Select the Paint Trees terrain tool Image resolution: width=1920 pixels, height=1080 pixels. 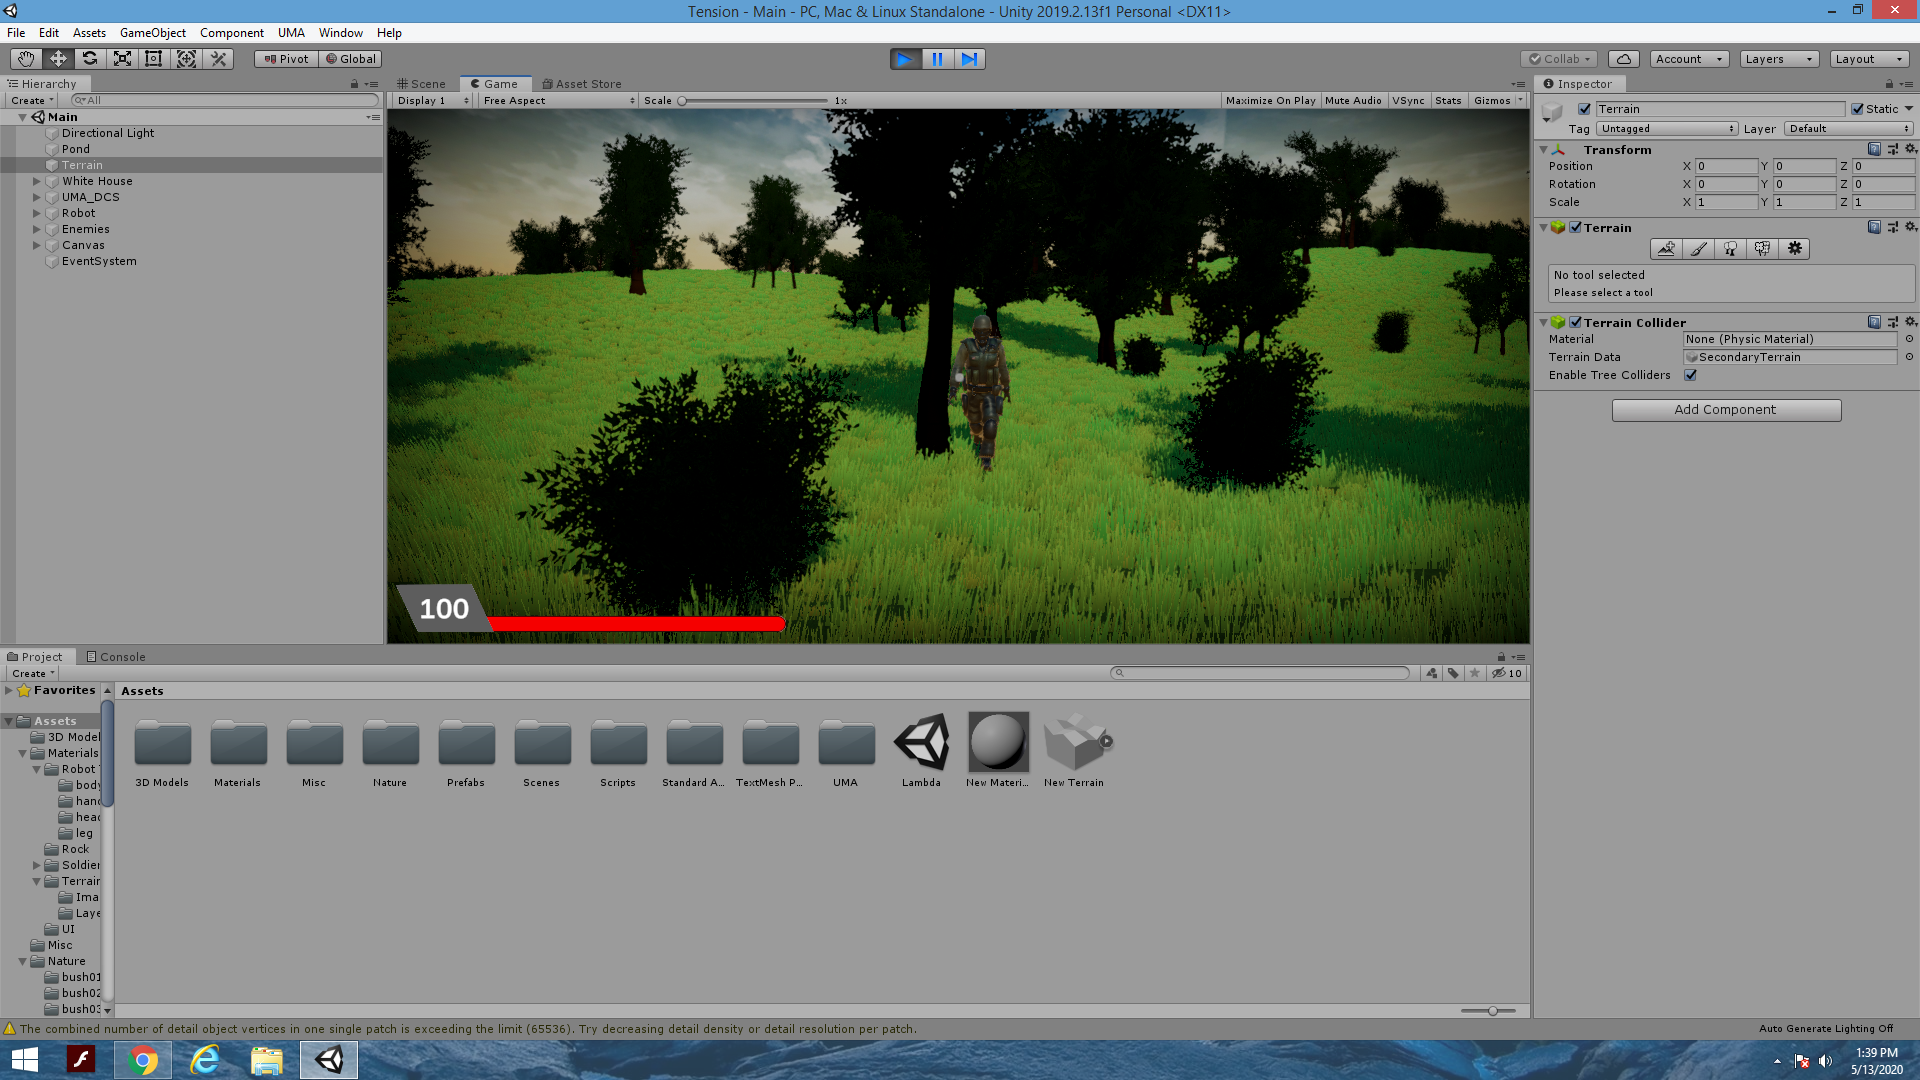(1730, 249)
